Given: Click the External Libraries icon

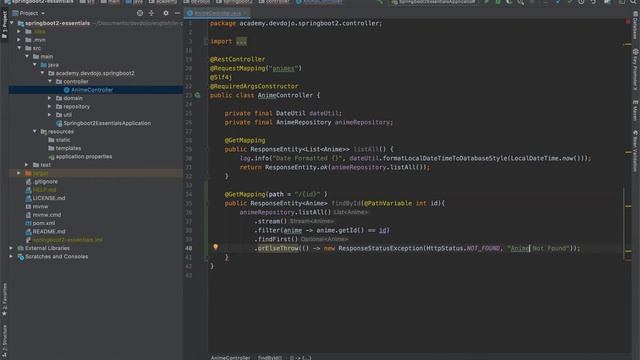Looking at the screenshot, I should point(20,248).
